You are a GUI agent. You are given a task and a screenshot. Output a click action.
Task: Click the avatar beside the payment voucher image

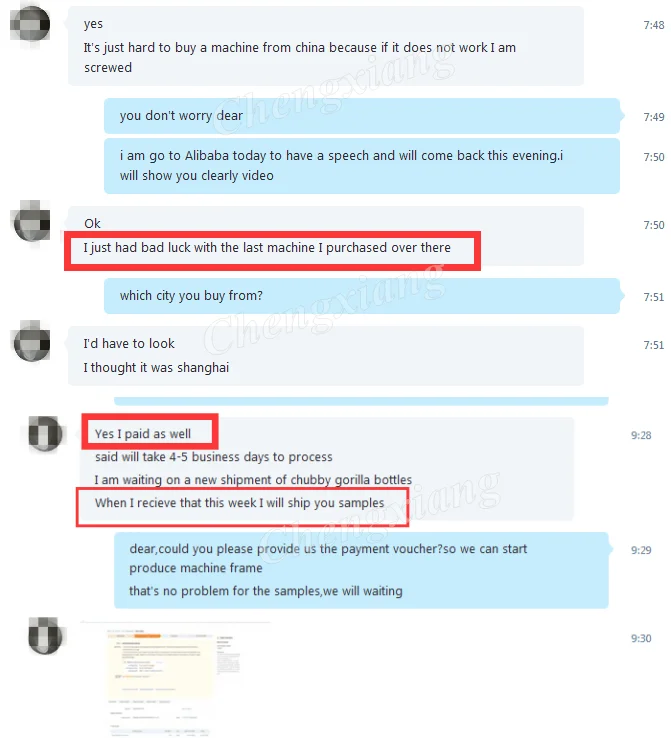pos(45,635)
